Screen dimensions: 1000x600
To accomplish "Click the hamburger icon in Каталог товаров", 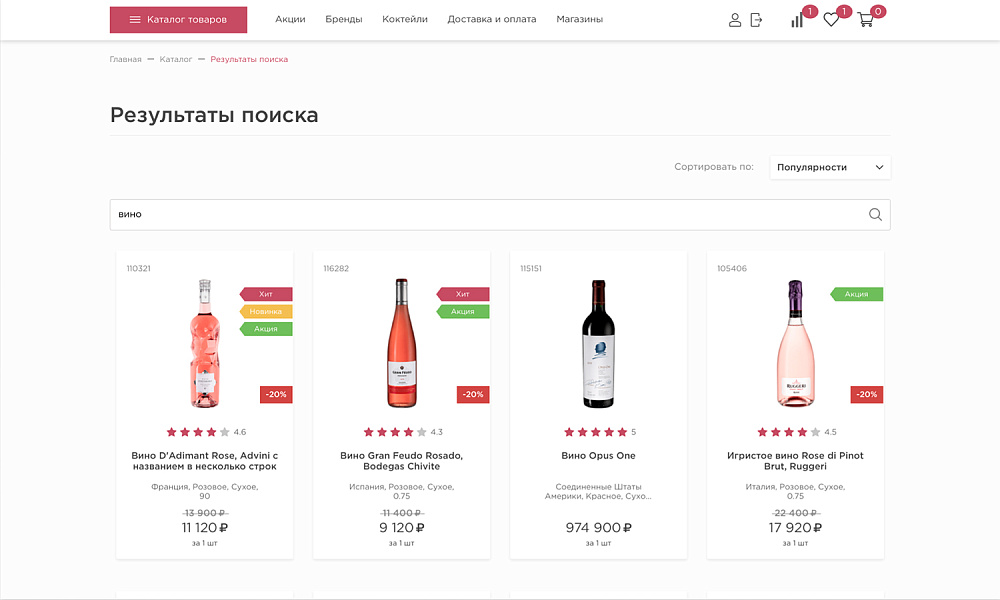I will tap(135, 19).
